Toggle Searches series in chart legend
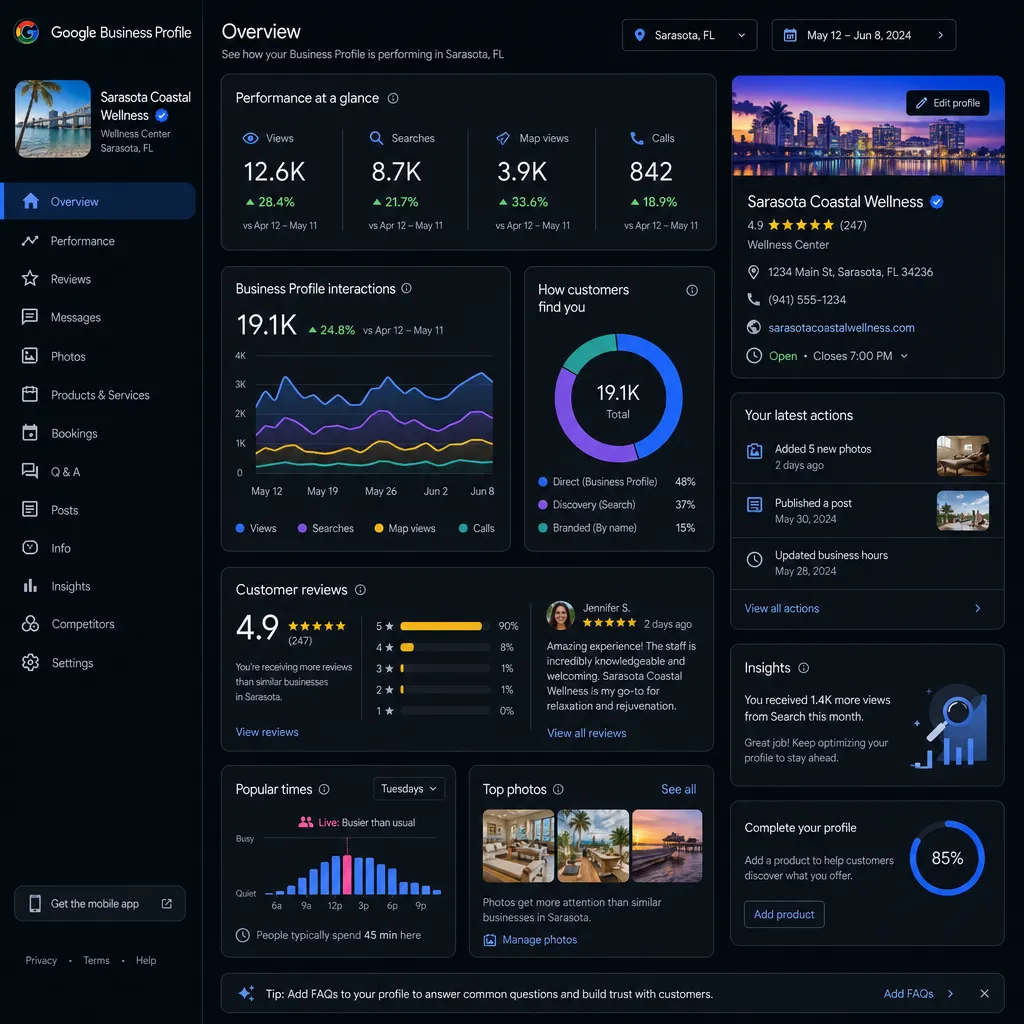Viewport: 1024px width, 1024px height. [326, 528]
